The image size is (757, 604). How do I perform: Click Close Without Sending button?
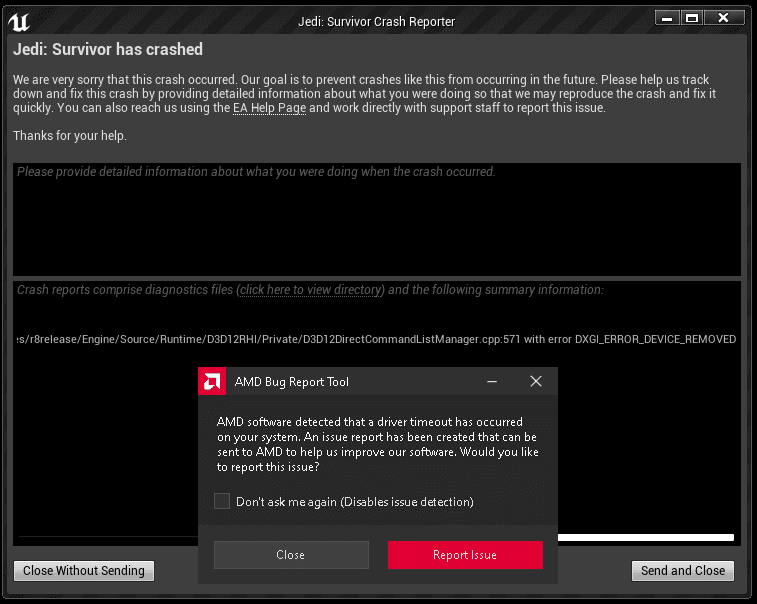84,571
